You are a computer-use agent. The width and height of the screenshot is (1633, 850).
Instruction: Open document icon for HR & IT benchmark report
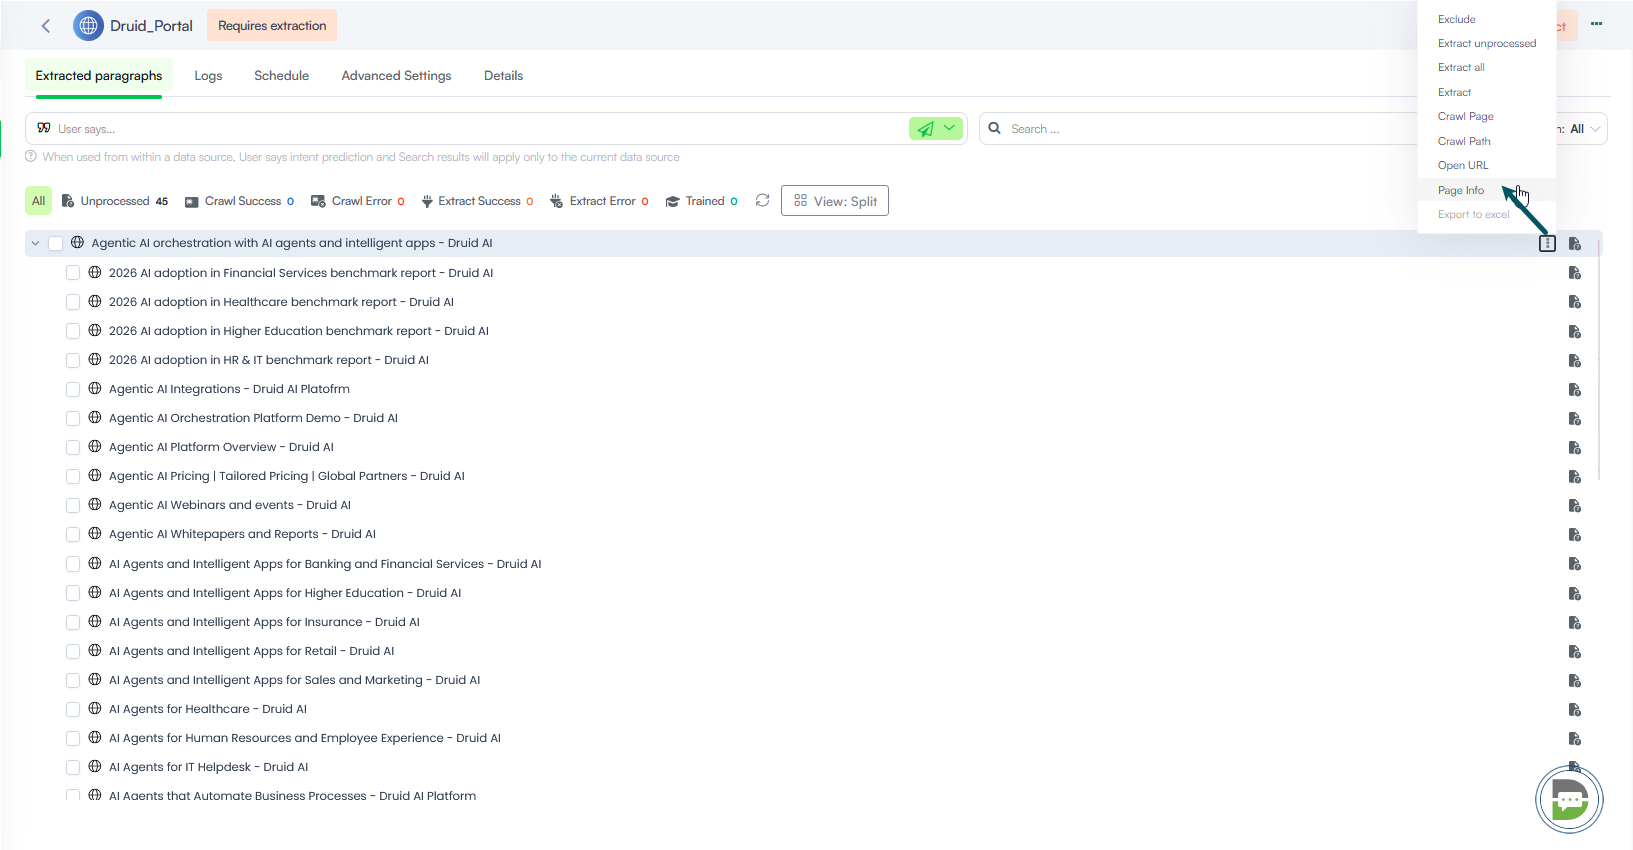pos(1575,360)
